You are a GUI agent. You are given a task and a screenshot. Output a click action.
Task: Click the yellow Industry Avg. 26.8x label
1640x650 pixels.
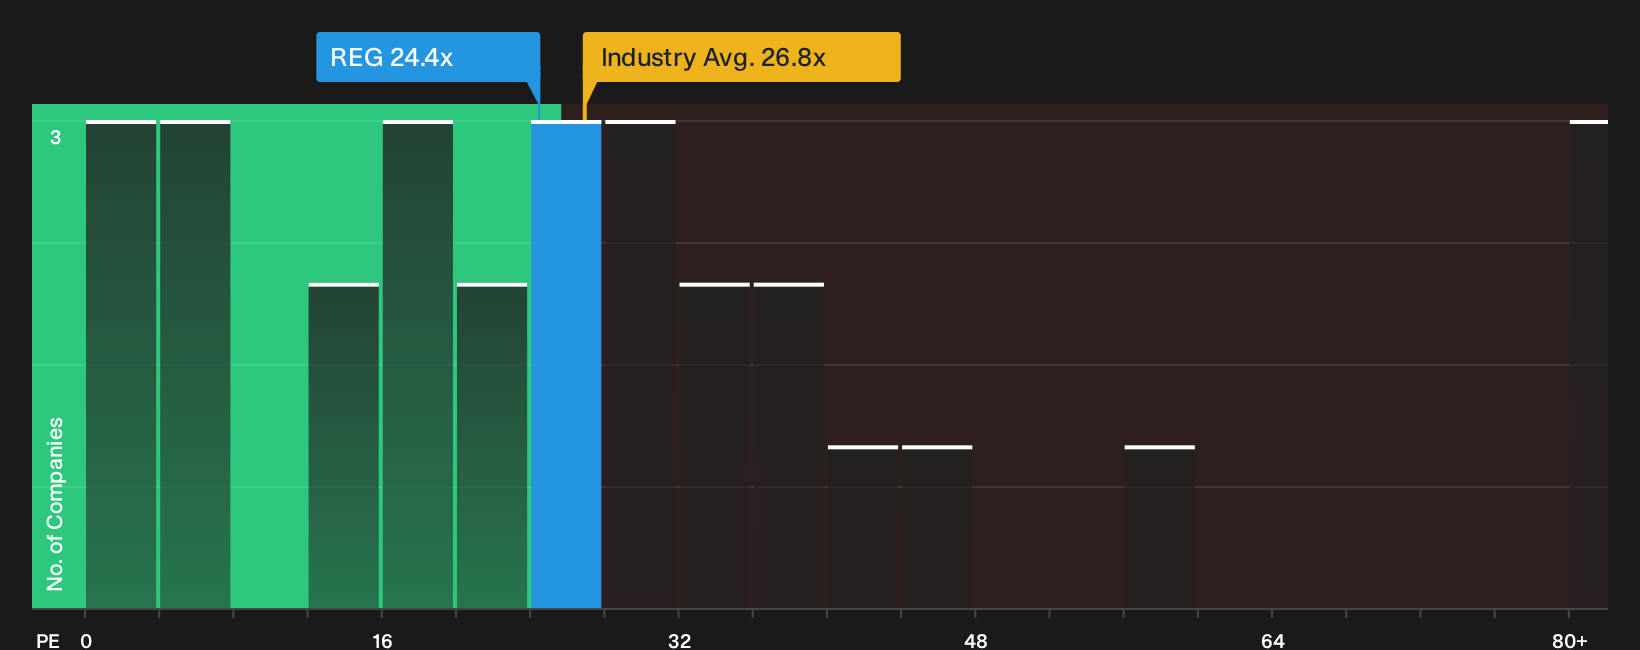(741, 57)
